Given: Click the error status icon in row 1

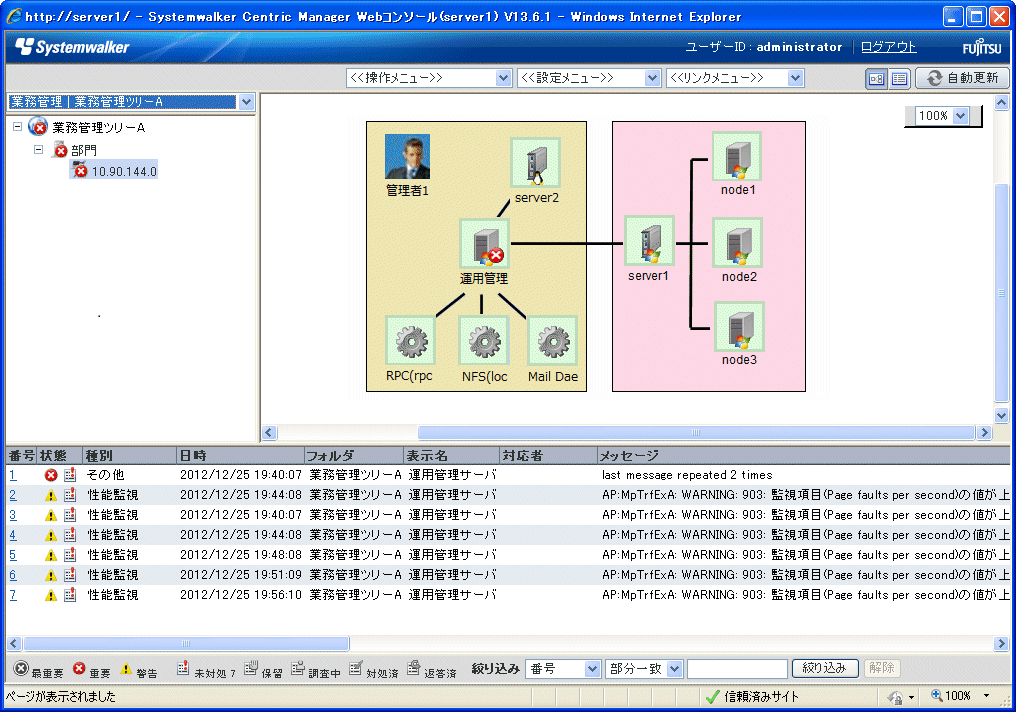Looking at the screenshot, I should click(x=51, y=475).
